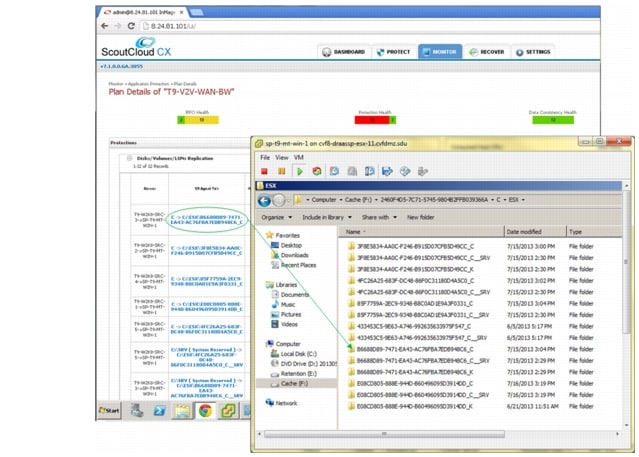This screenshot has width=639, height=457.
Task: Open the Organize dropdown
Action: [x=277, y=217]
